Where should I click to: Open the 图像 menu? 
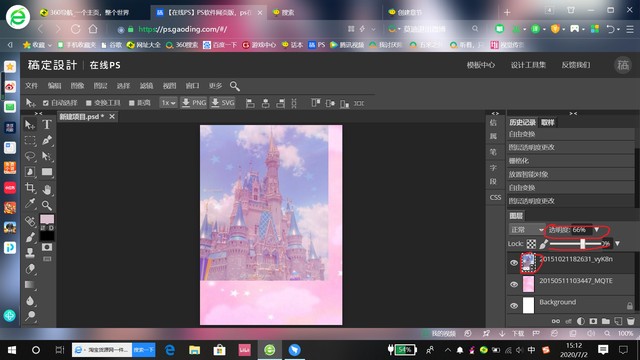click(x=77, y=86)
